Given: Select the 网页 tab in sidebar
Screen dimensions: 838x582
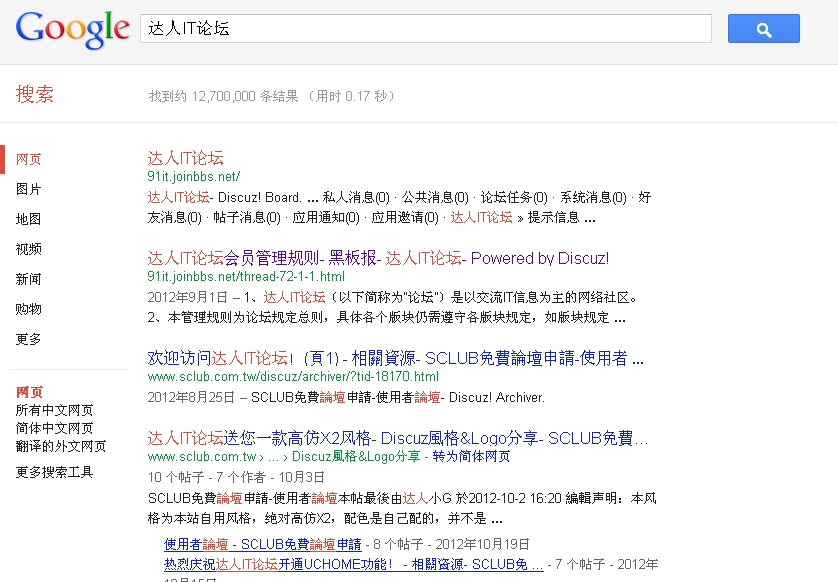Looking at the screenshot, I should [28, 159].
